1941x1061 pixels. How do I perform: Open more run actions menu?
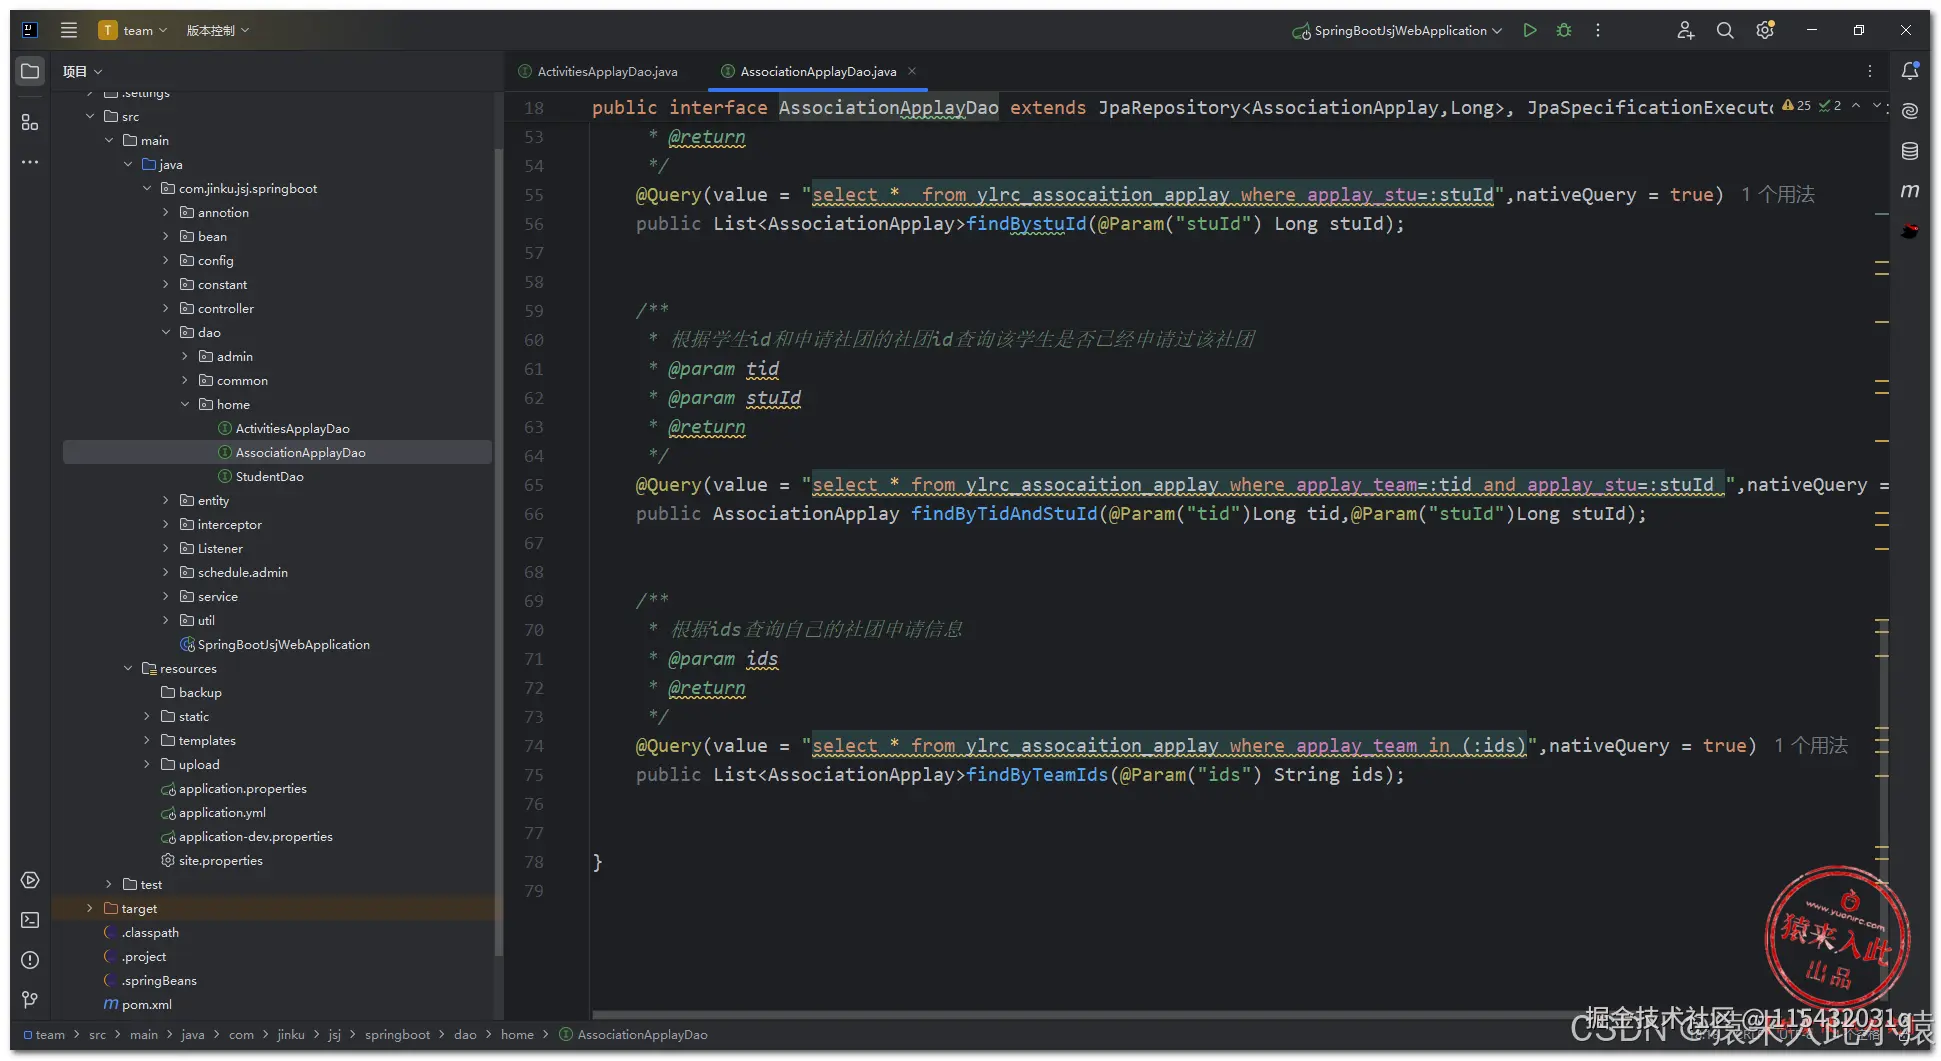1598,30
